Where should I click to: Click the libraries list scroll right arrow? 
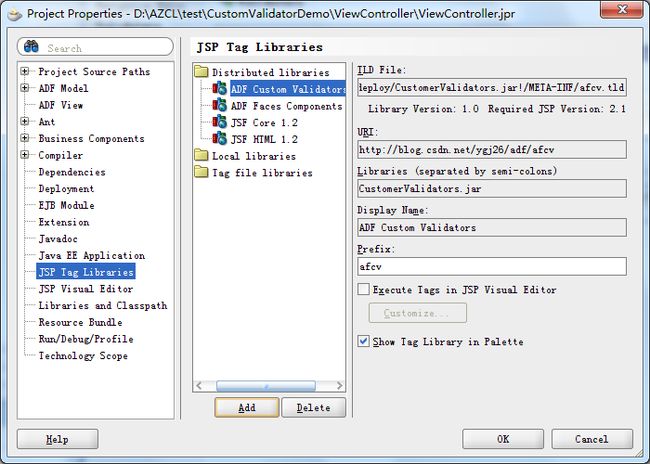pos(340,386)
